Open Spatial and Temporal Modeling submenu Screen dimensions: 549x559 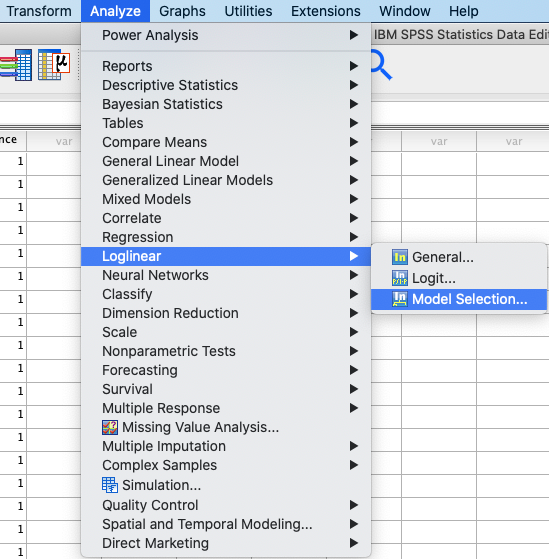226,524
